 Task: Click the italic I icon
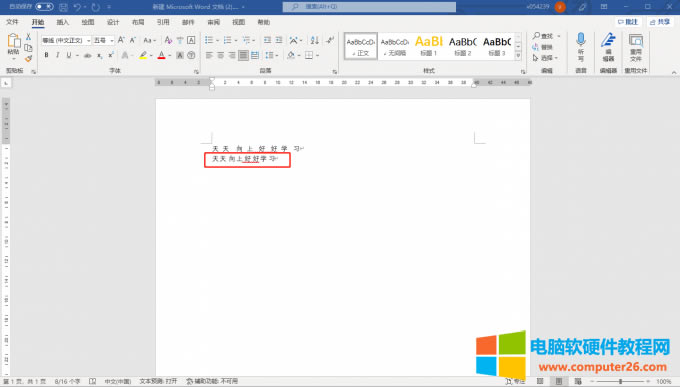point(57,55)
